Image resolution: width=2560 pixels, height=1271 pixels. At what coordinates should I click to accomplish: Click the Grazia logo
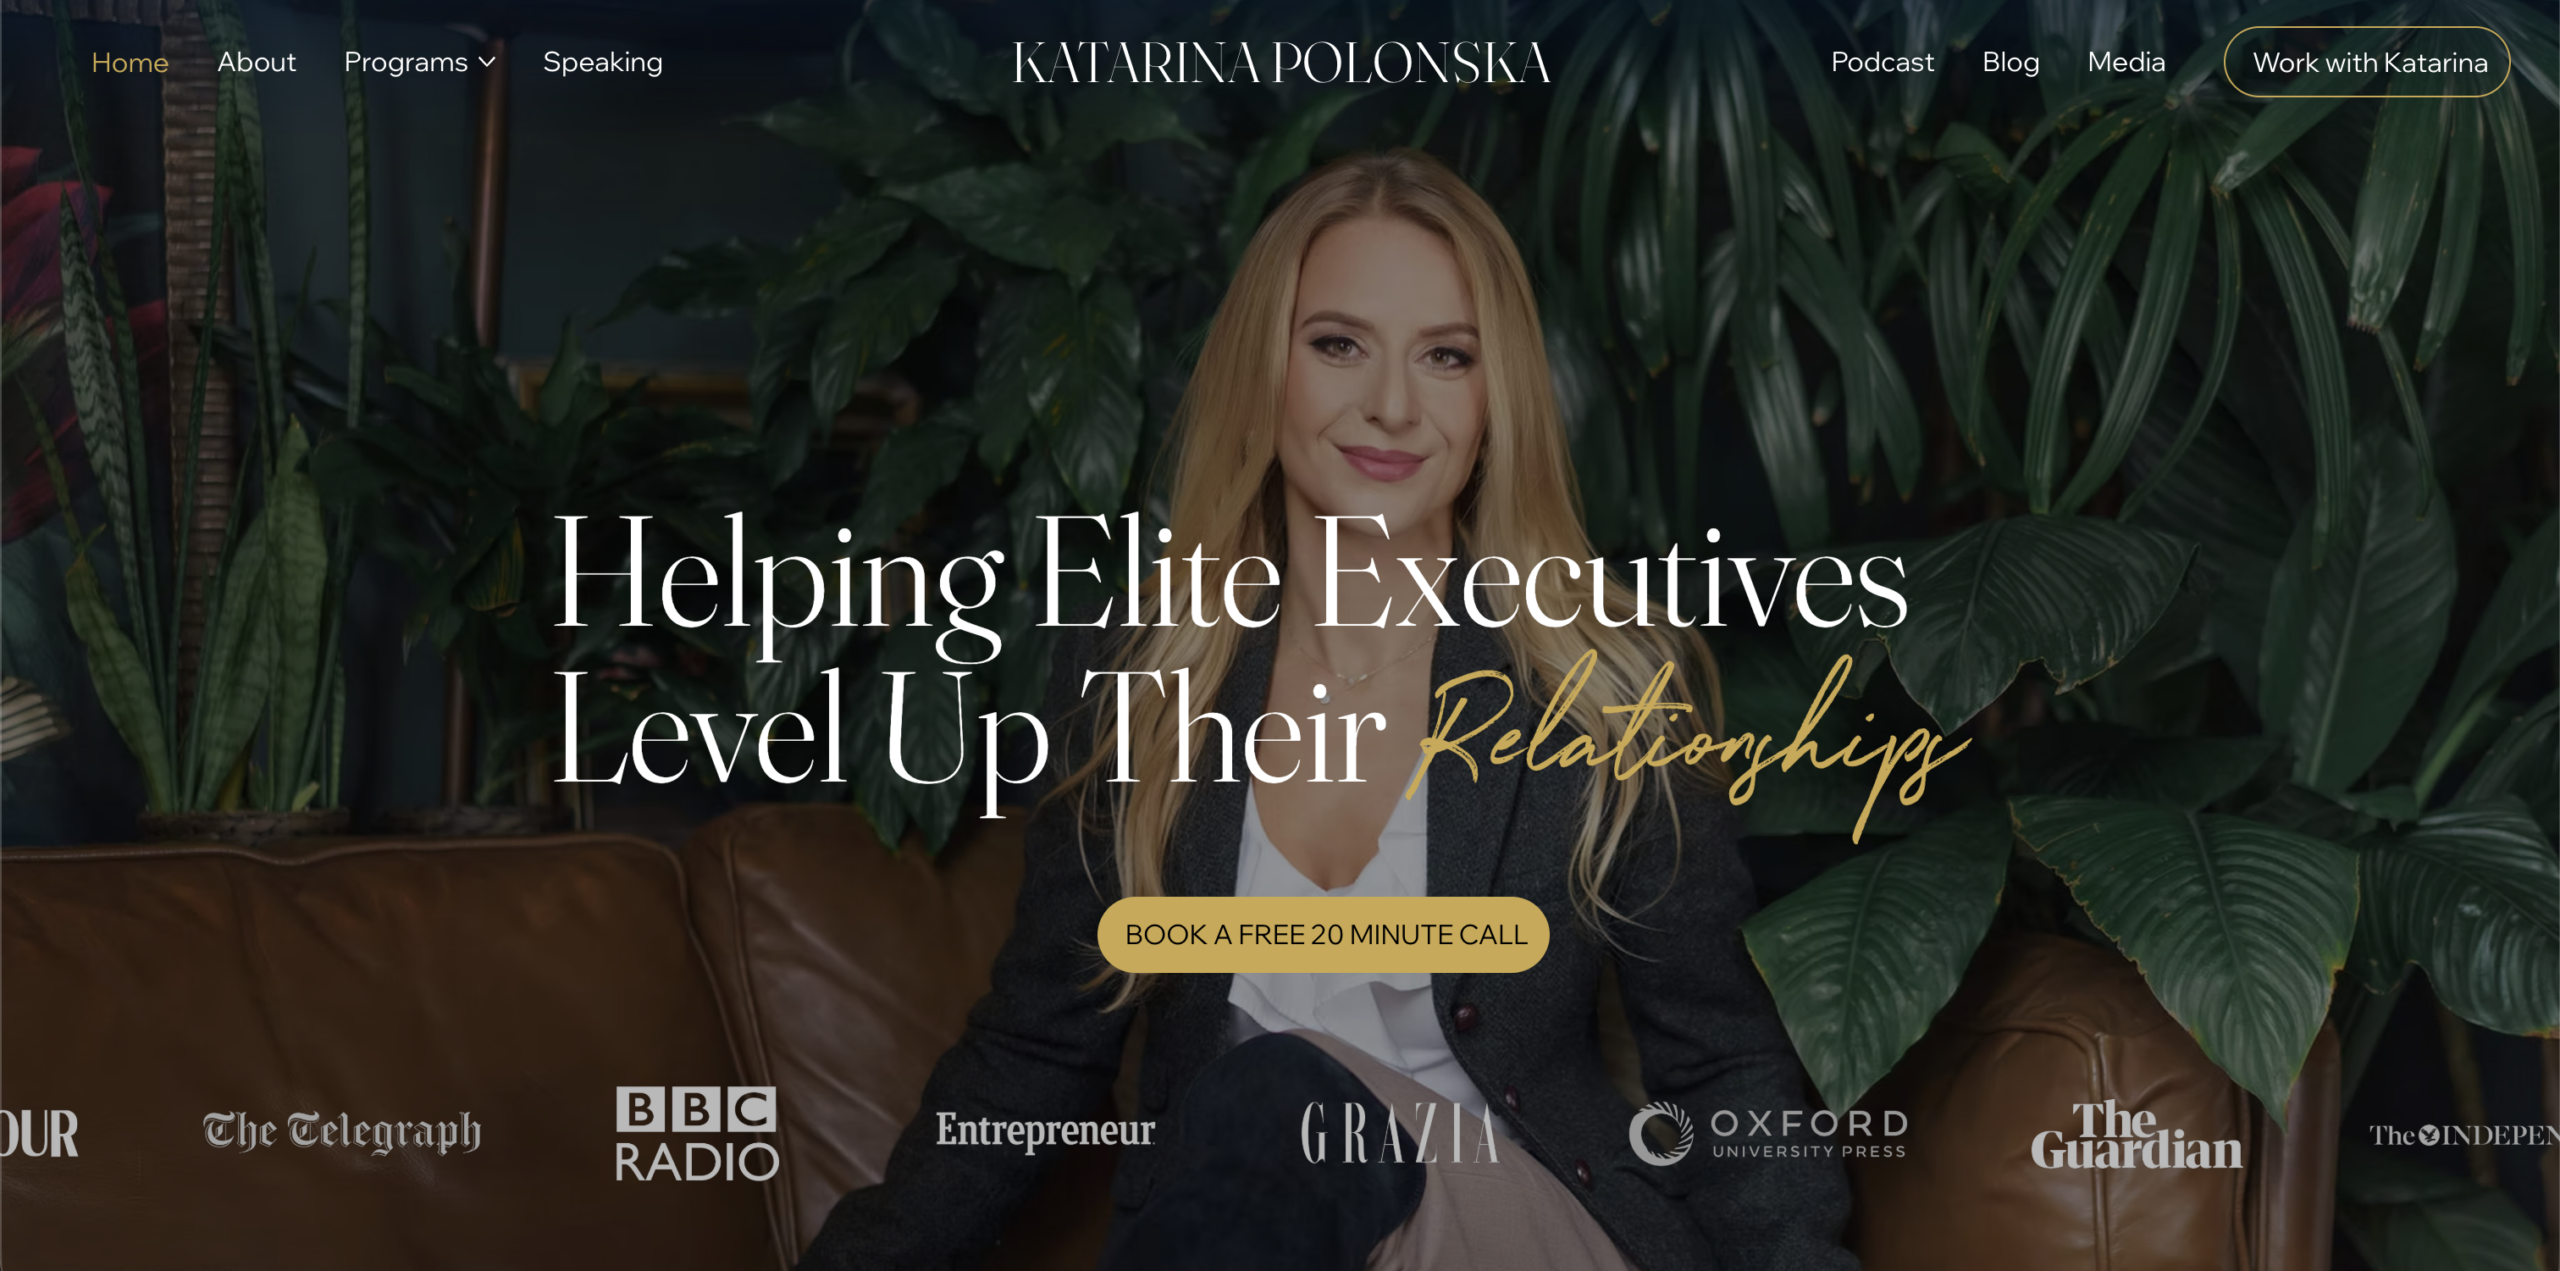pos(1400,1133)
